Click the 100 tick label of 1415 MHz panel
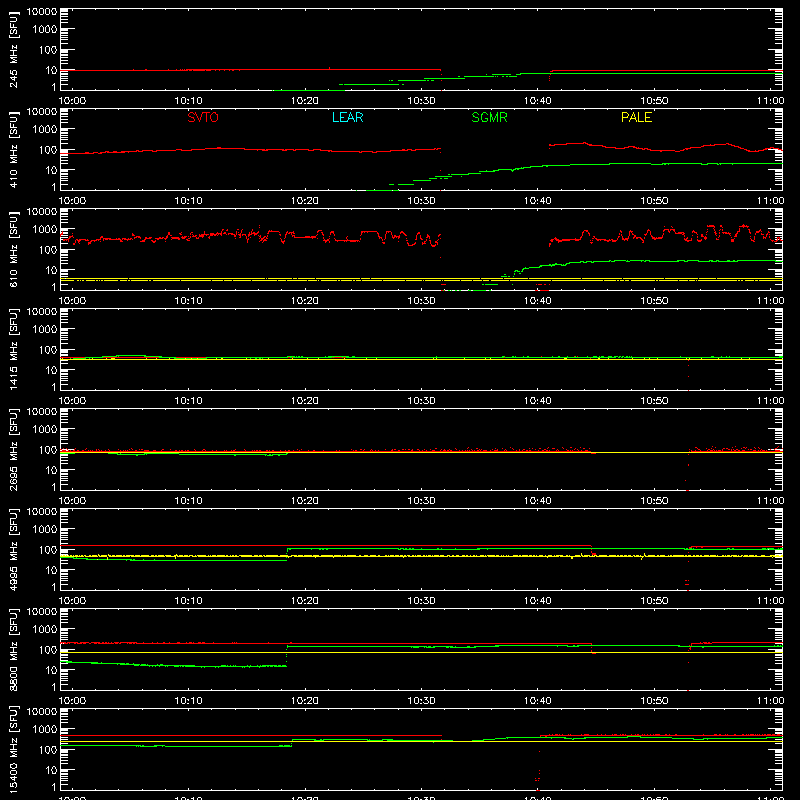Image resolution: width=800 pixels, height=800 pixels. pos(48,350)
